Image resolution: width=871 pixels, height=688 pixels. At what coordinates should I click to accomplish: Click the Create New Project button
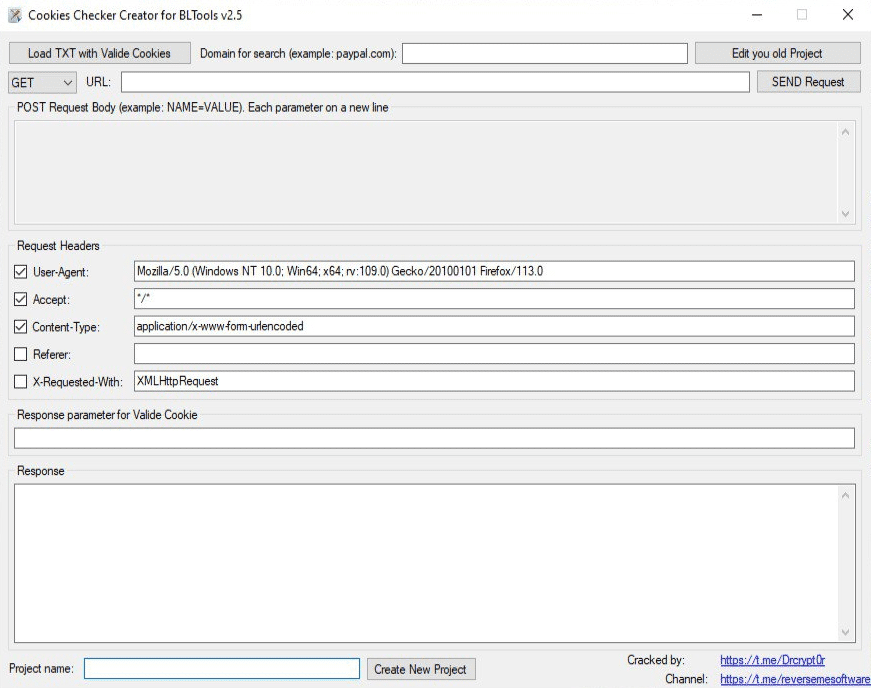tap(421, 668)
